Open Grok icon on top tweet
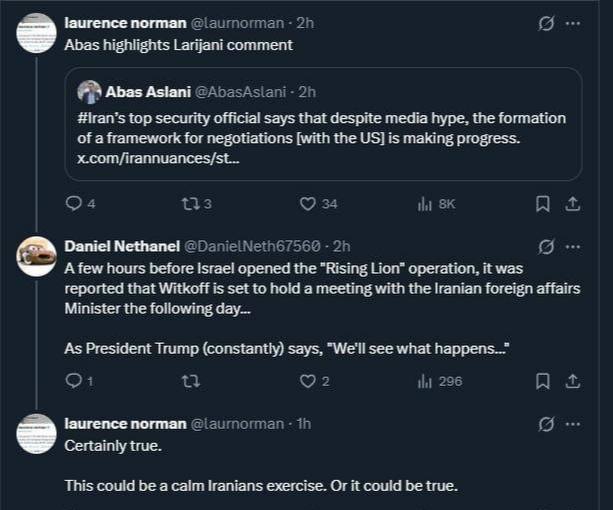613x510 pixels. [546, 23]
